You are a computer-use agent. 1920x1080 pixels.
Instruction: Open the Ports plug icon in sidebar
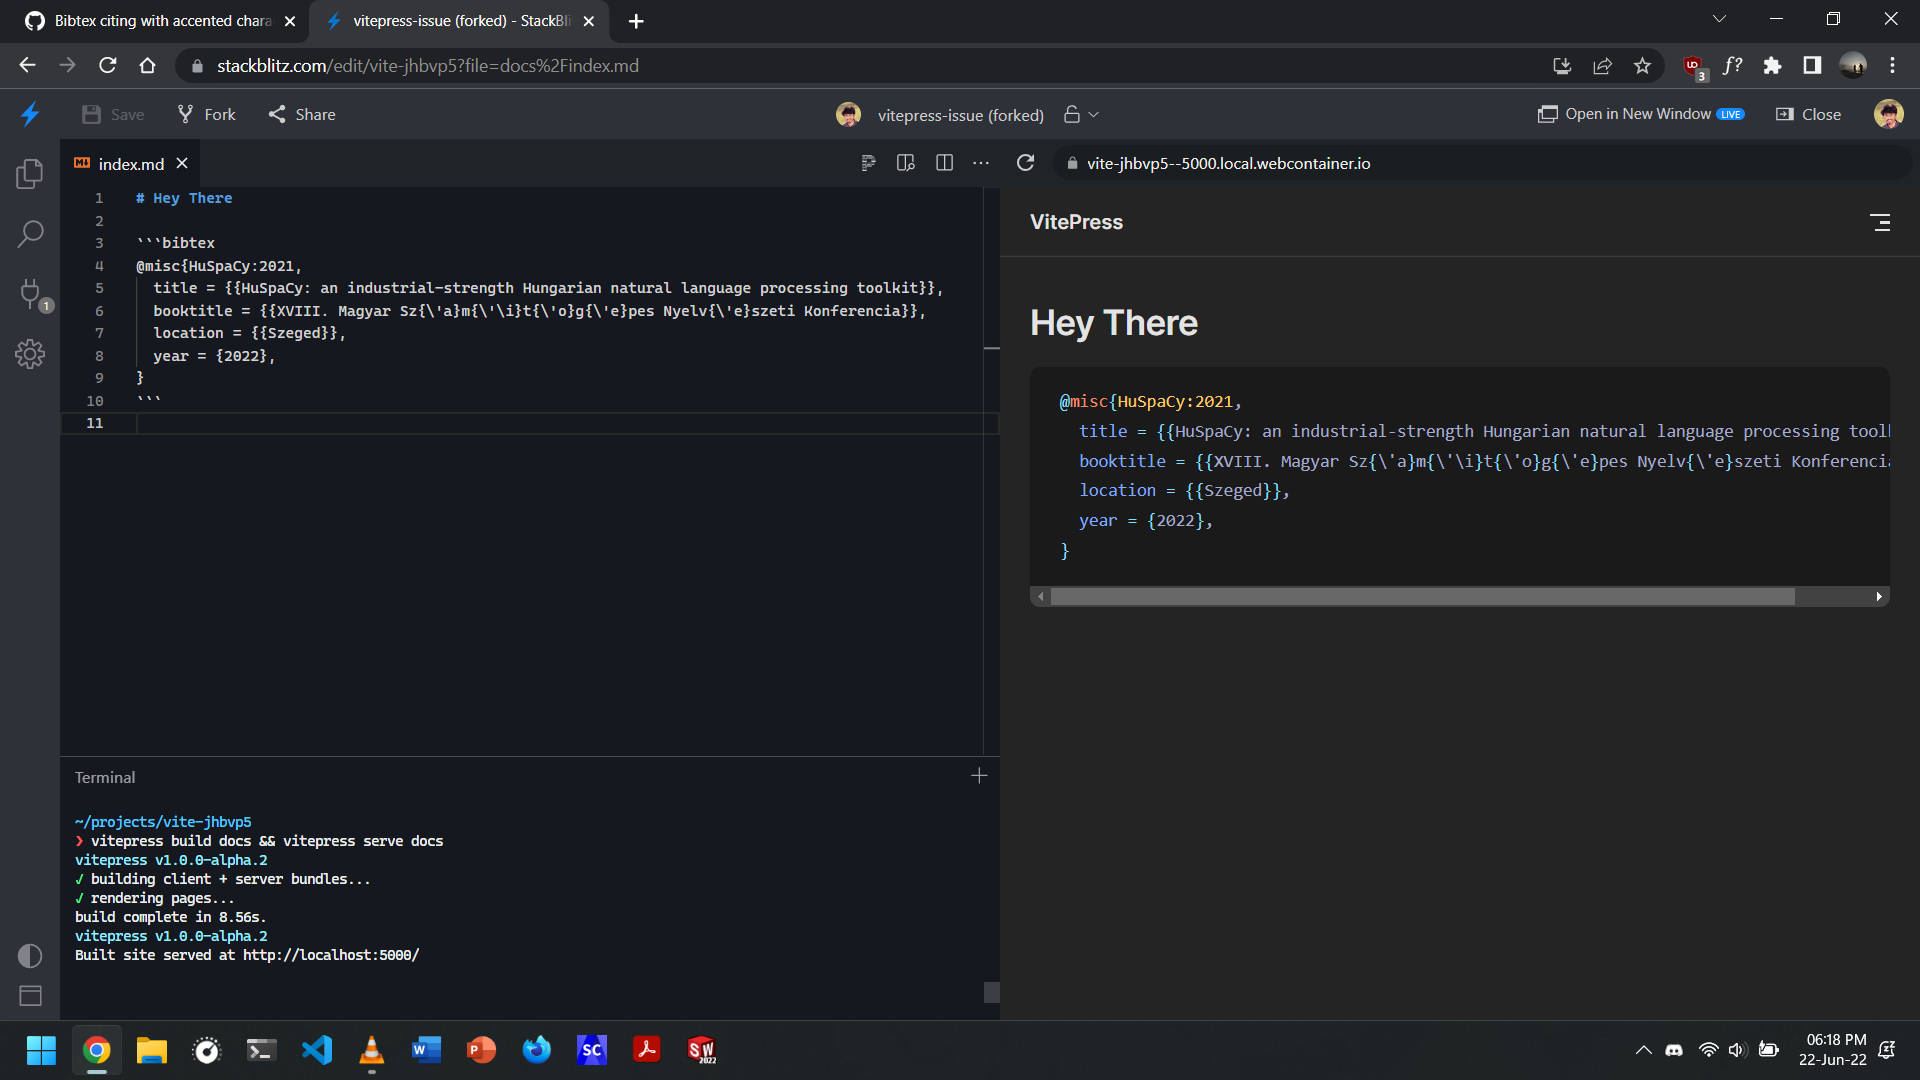(x=30, y=294)
